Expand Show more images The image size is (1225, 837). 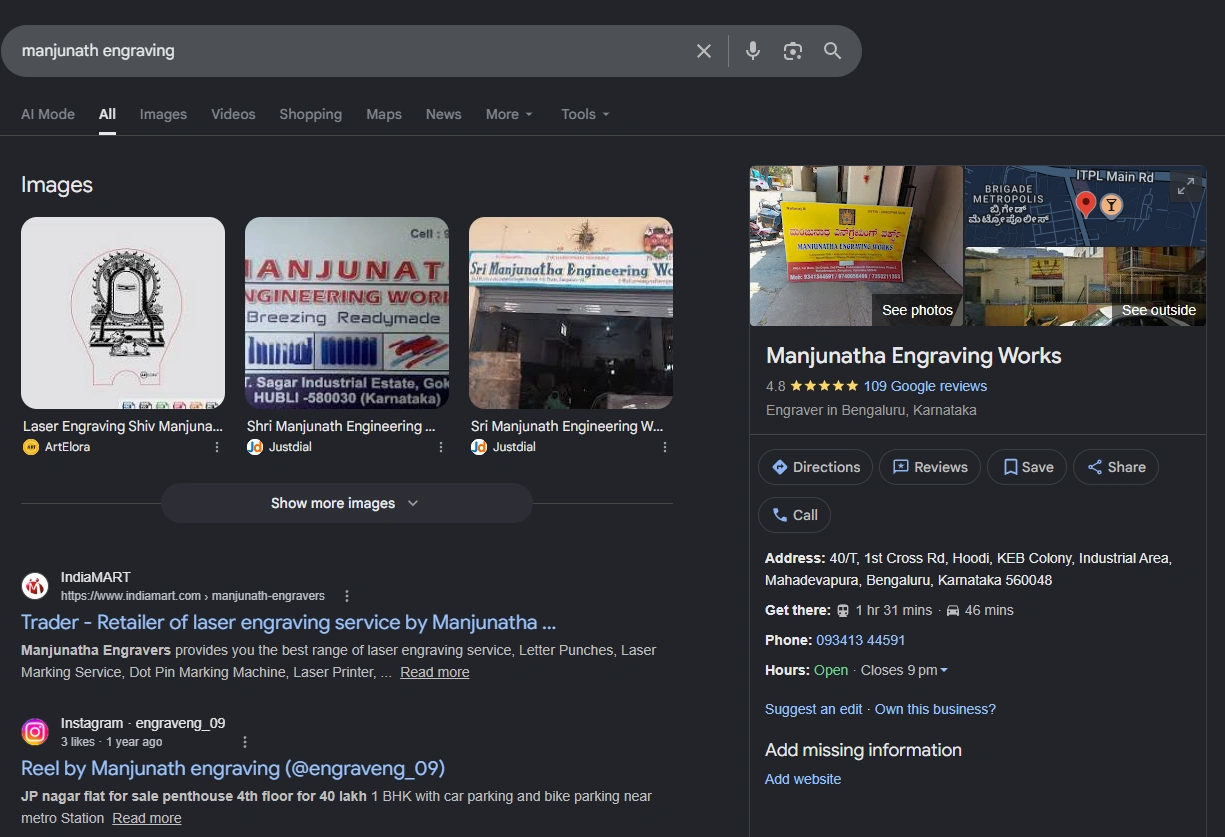coord(346,503)
